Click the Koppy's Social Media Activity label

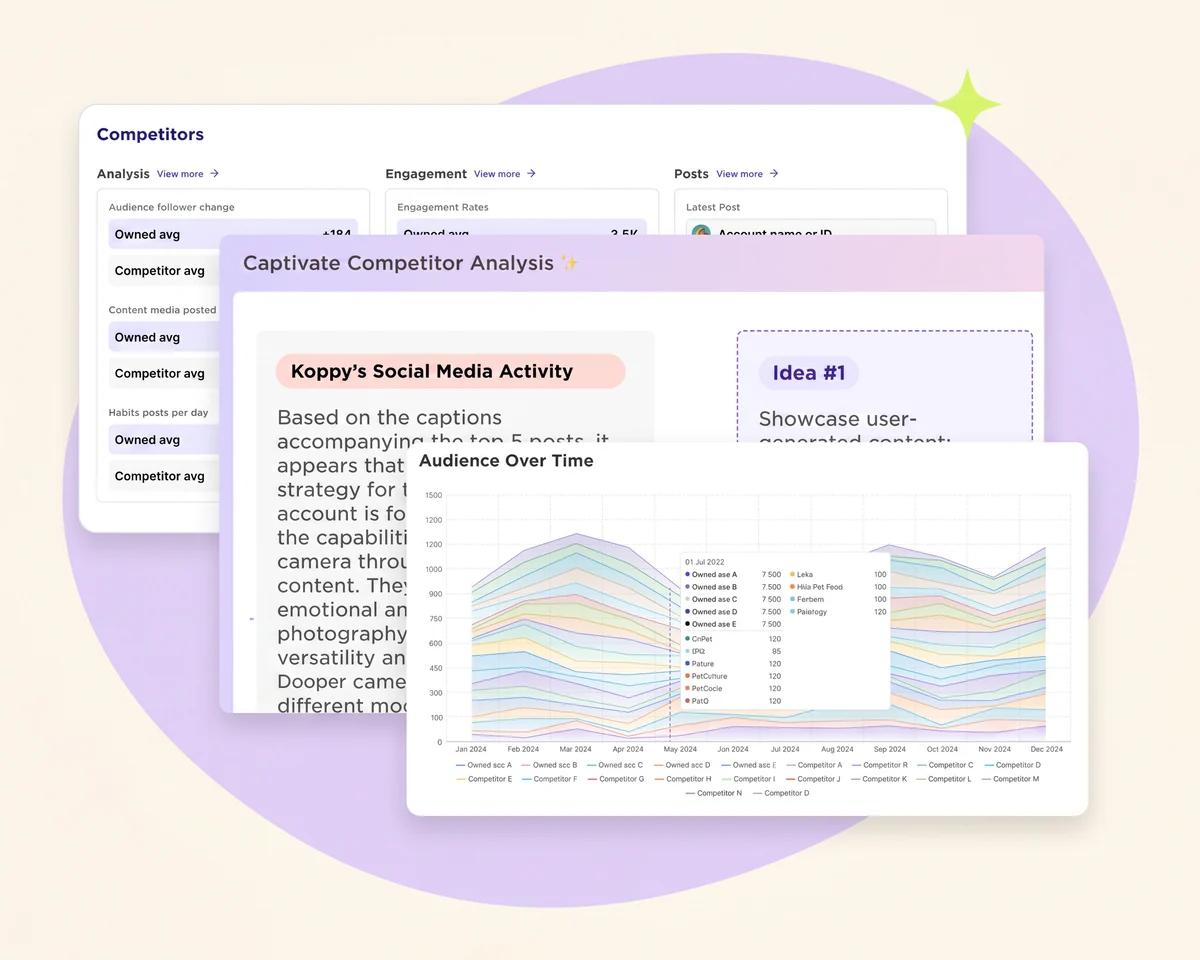[x=450, y=371]
